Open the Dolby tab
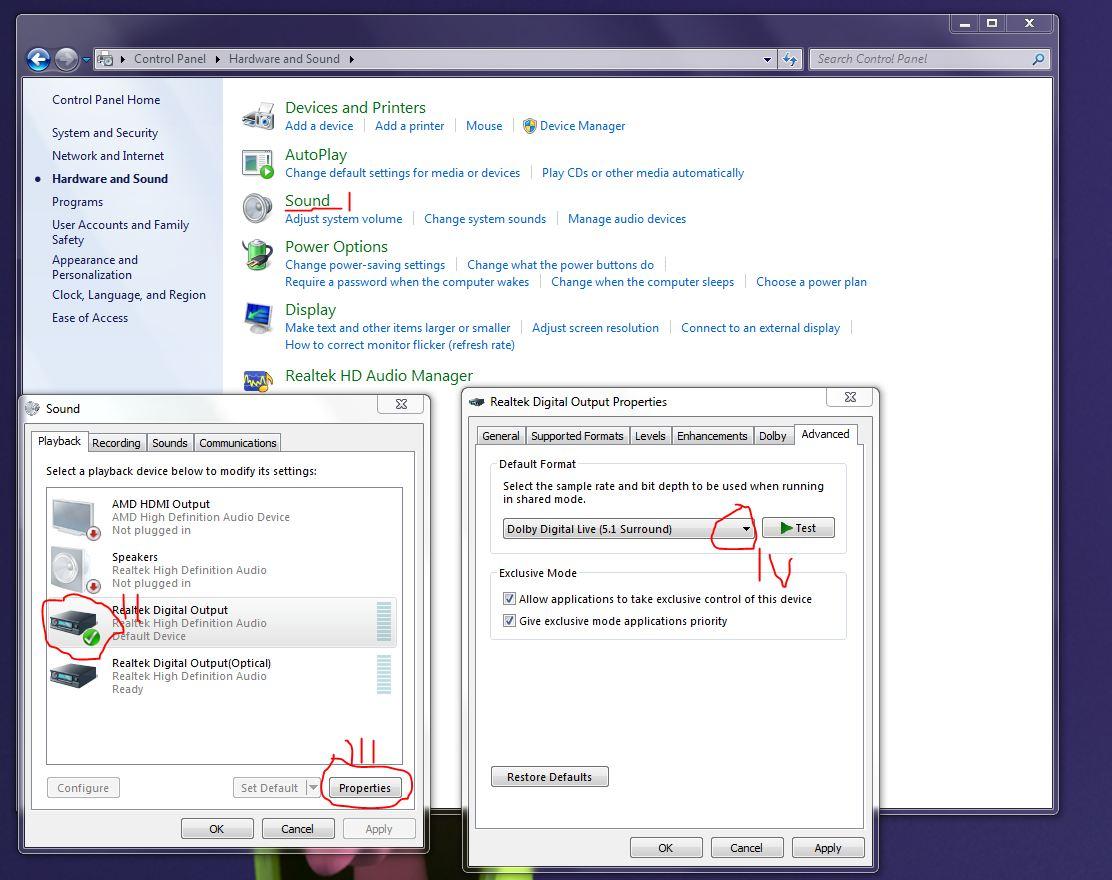The width and height of the screenshot is (1112, 880). pyautogui.click(x=772, y=435)
